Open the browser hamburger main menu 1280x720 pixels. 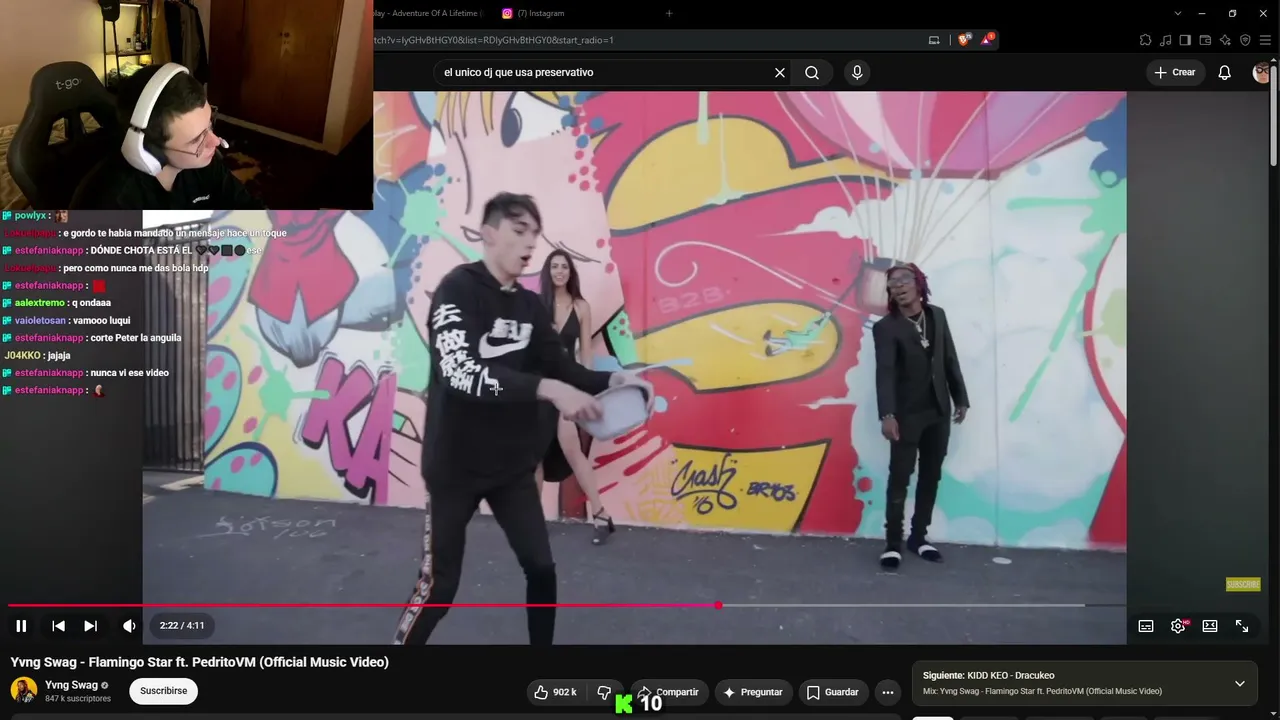coord(1265,40)
